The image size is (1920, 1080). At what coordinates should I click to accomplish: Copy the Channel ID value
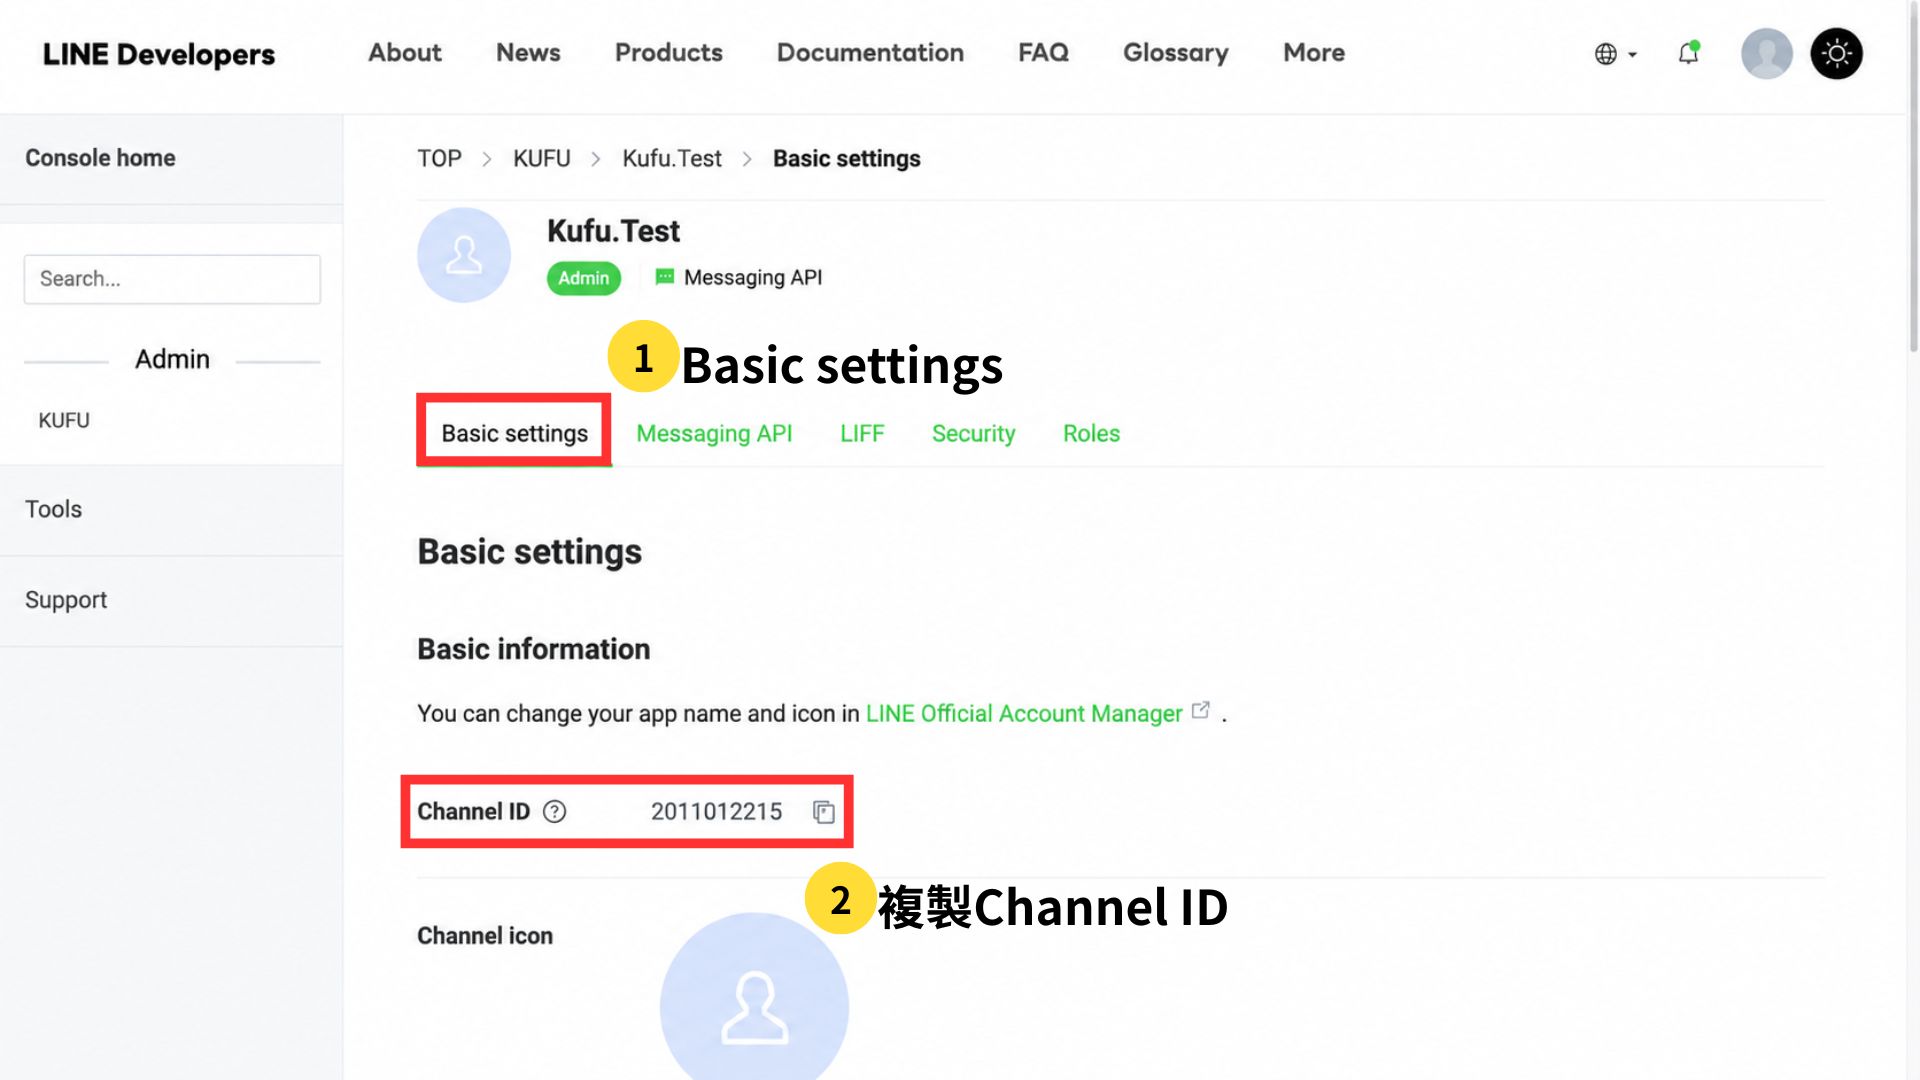823,812
